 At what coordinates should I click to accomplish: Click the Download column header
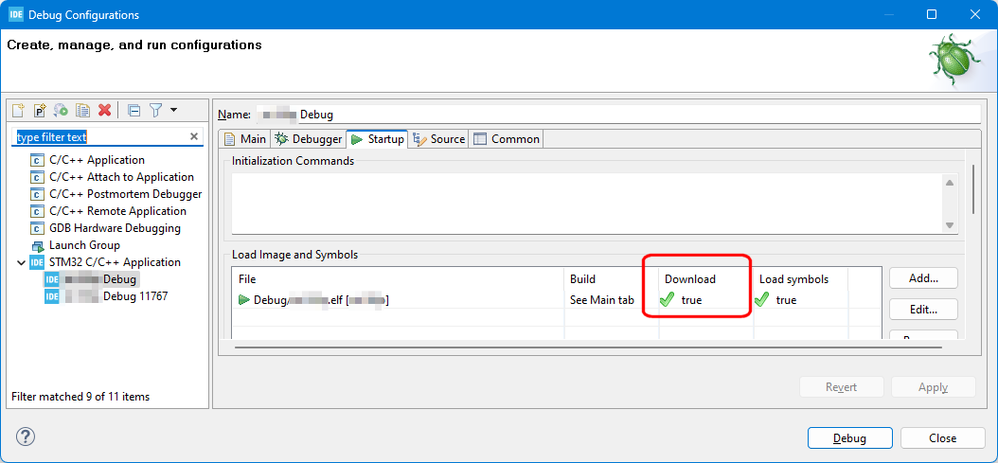[706, 279]
